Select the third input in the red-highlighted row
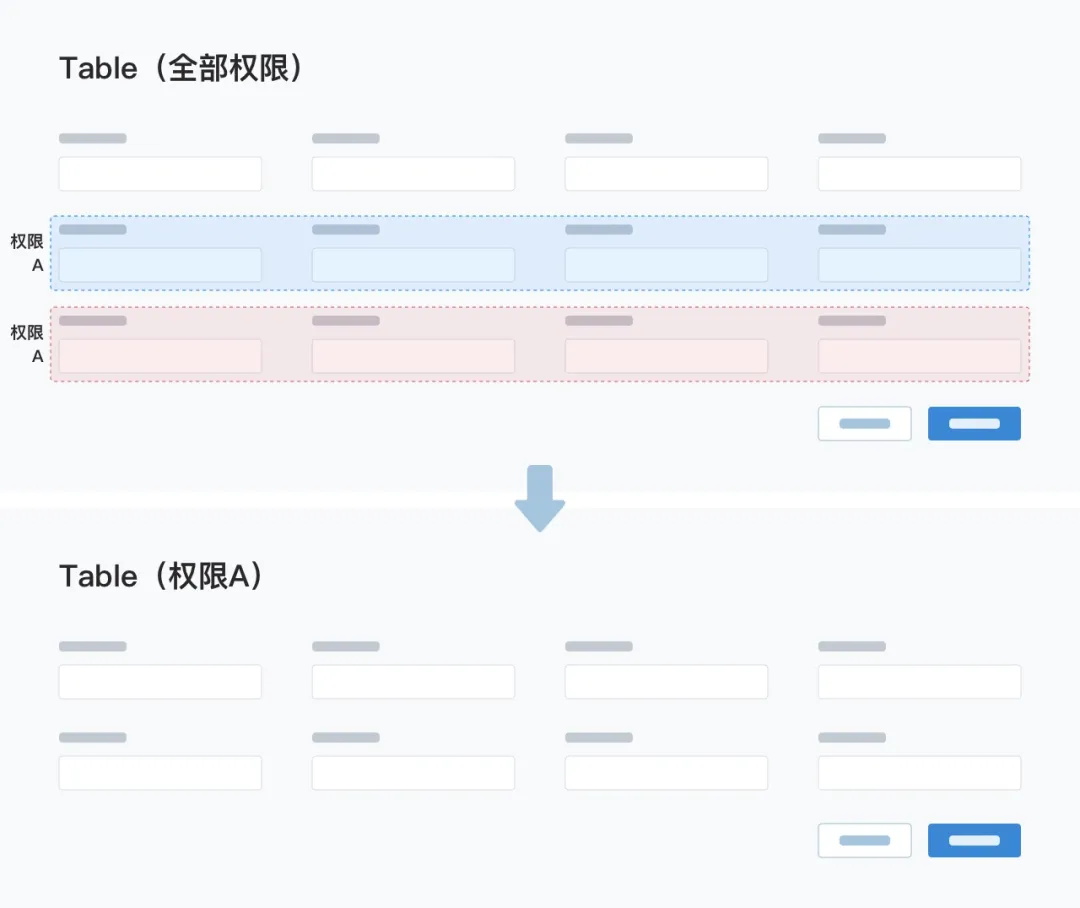1080x908 pixels. [x=666, y=356]
